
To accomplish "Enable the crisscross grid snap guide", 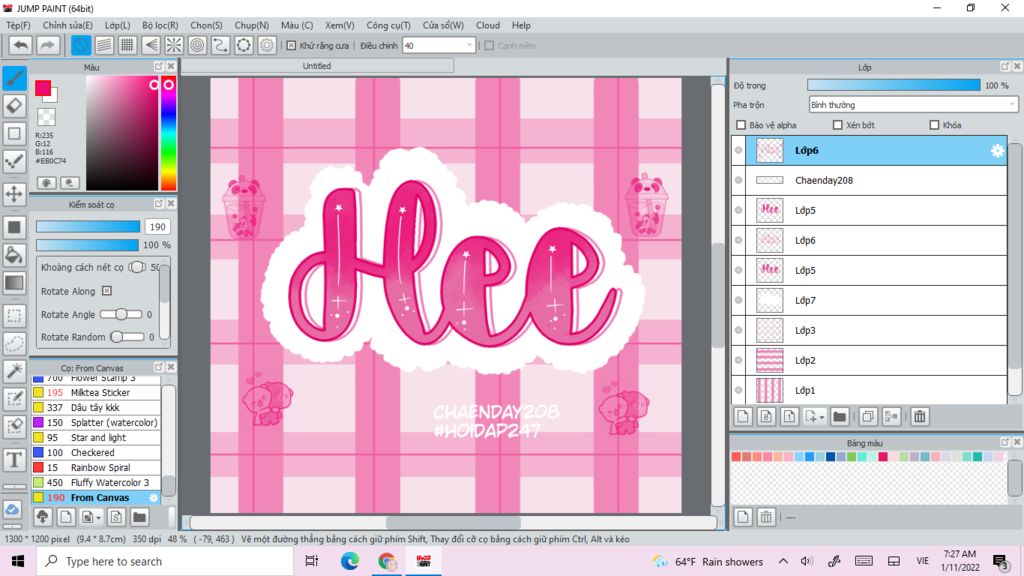I will 127,45.
